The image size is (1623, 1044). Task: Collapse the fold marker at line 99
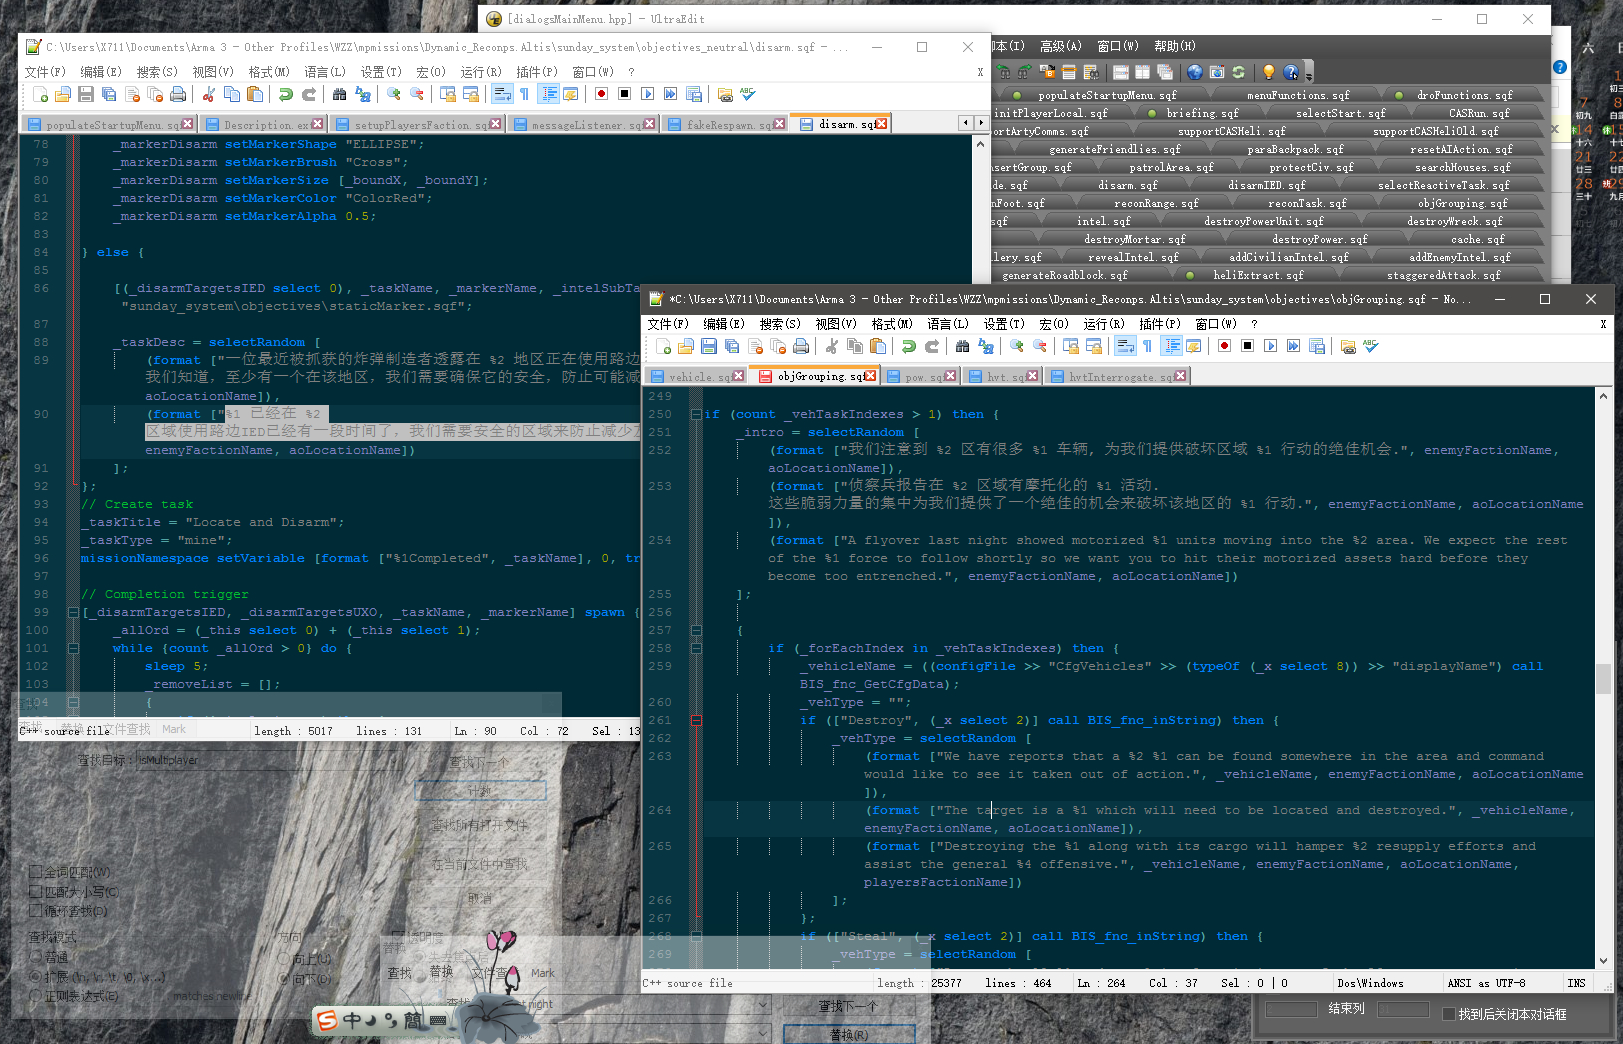[73, 612]
